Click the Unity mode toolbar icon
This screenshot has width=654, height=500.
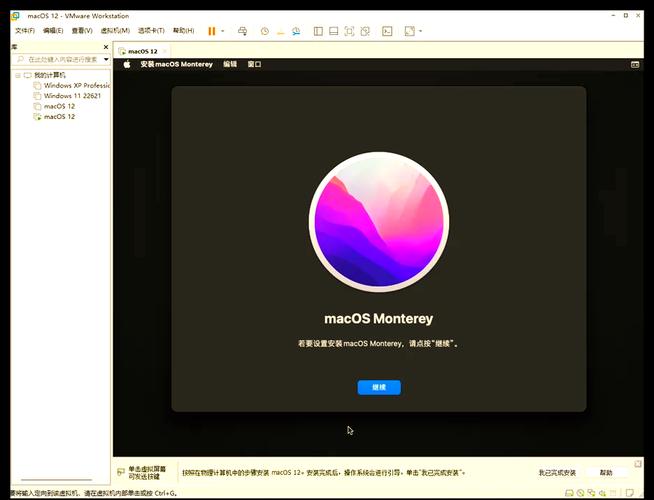click(x=365, y=31)
